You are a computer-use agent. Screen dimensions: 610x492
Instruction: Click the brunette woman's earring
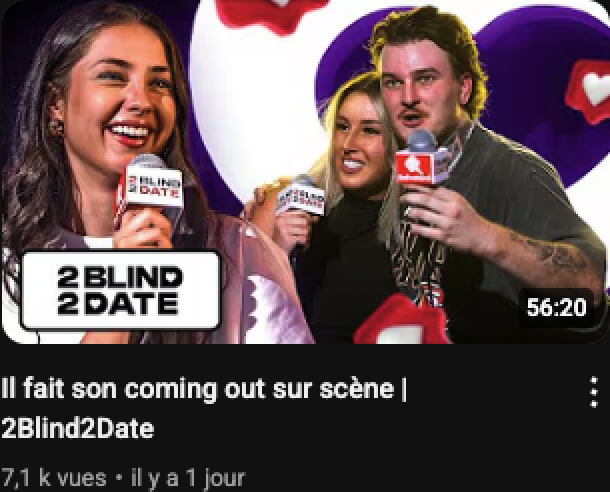coord(56,125)
